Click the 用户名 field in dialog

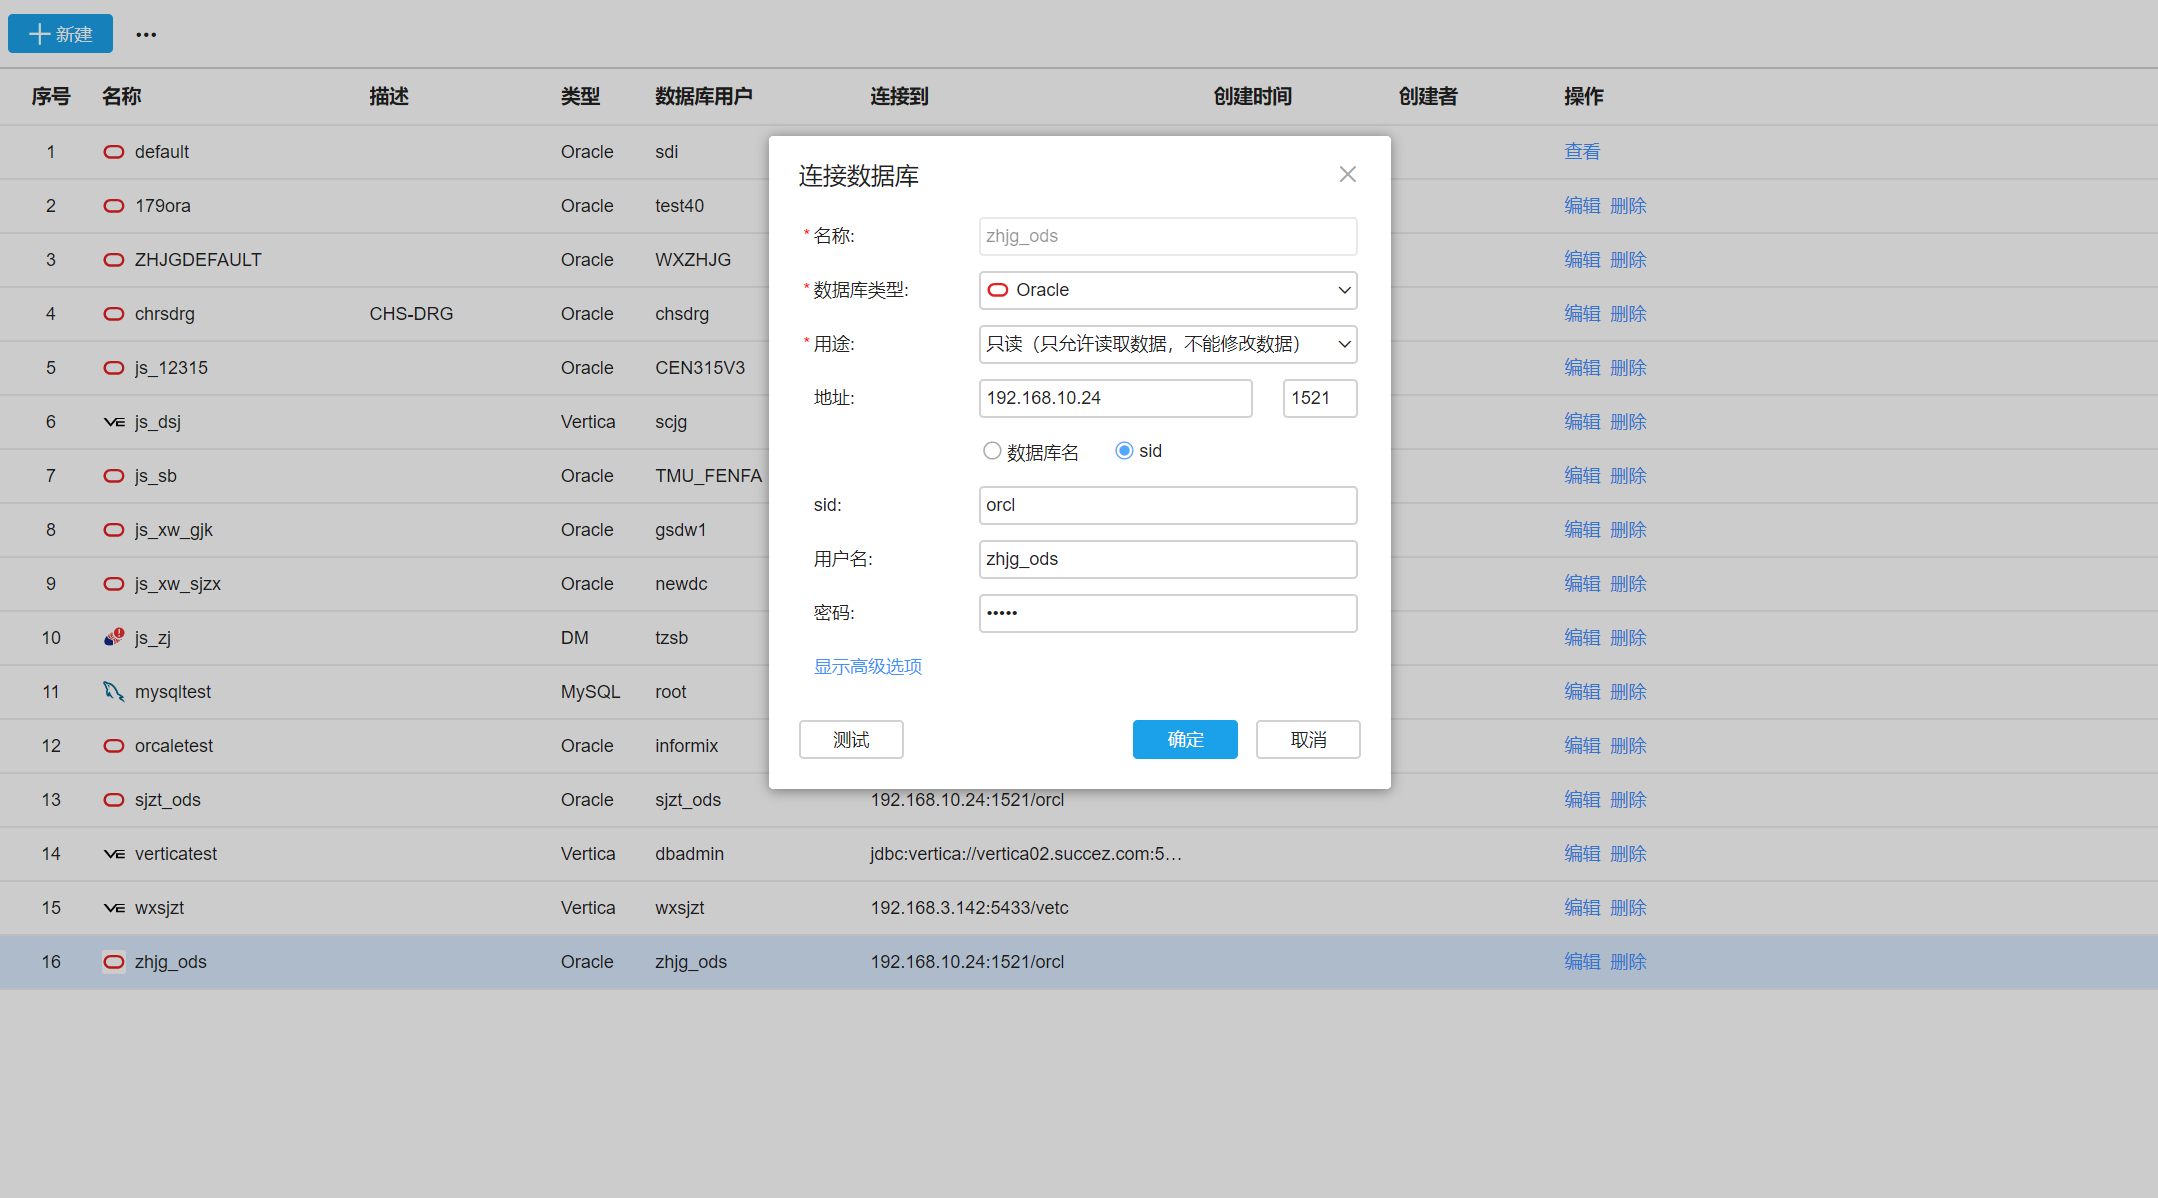(1168, 559)
